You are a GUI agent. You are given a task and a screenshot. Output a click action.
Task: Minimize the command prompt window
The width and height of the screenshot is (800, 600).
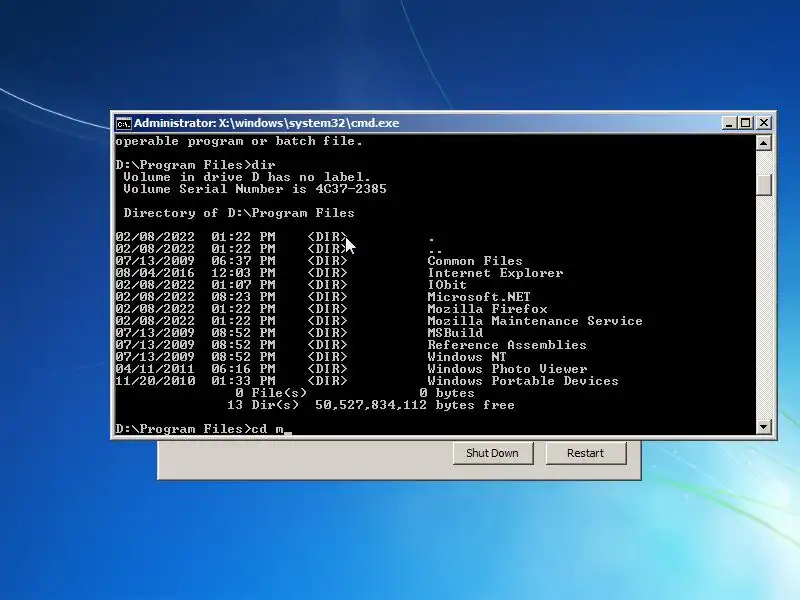coord(730,123)
